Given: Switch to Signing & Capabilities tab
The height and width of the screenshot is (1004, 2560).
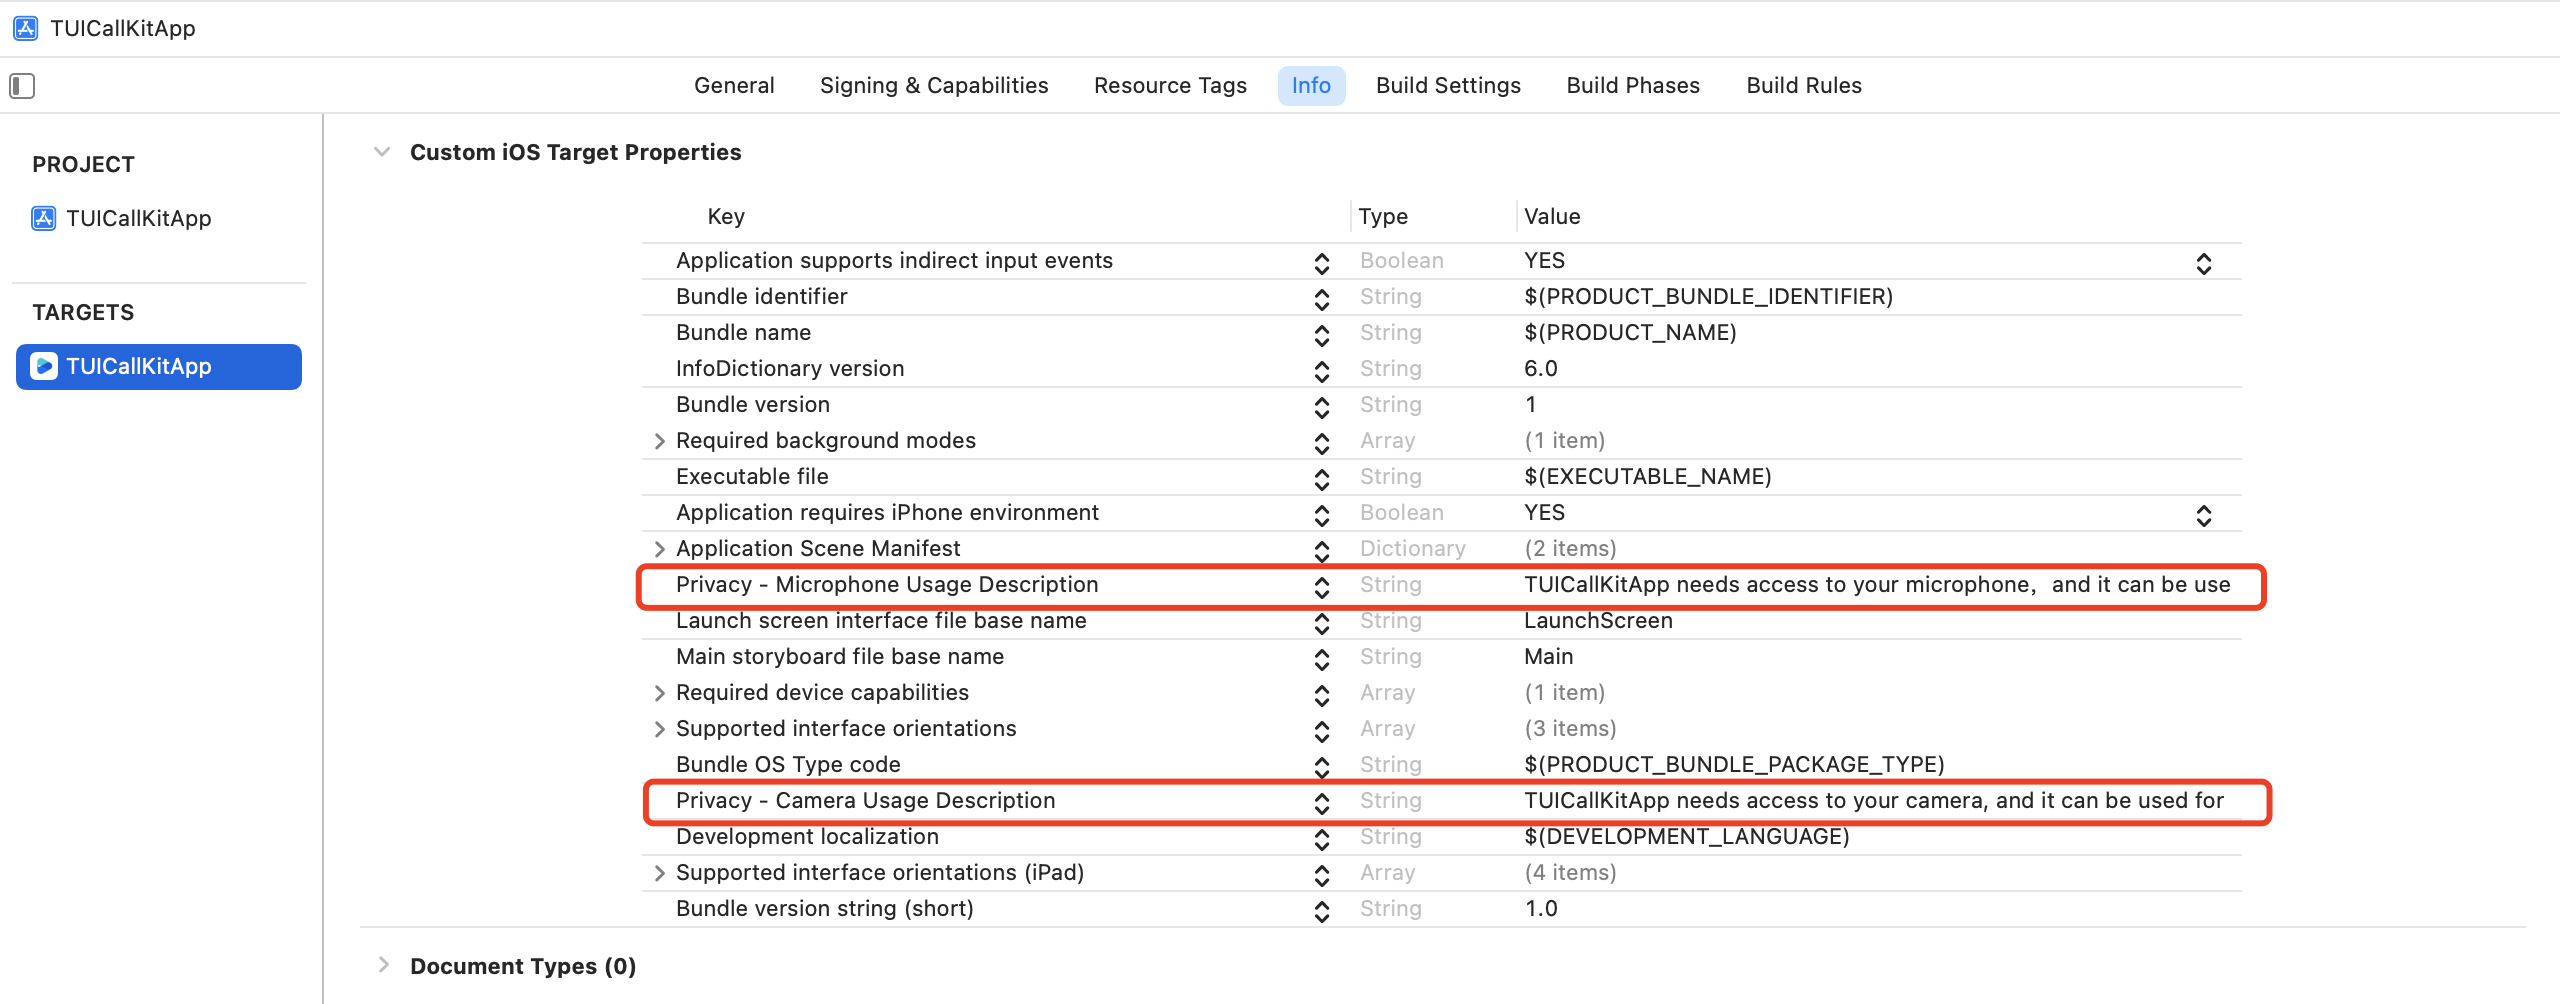Looking at the screenshot, I should click(934, 86).
